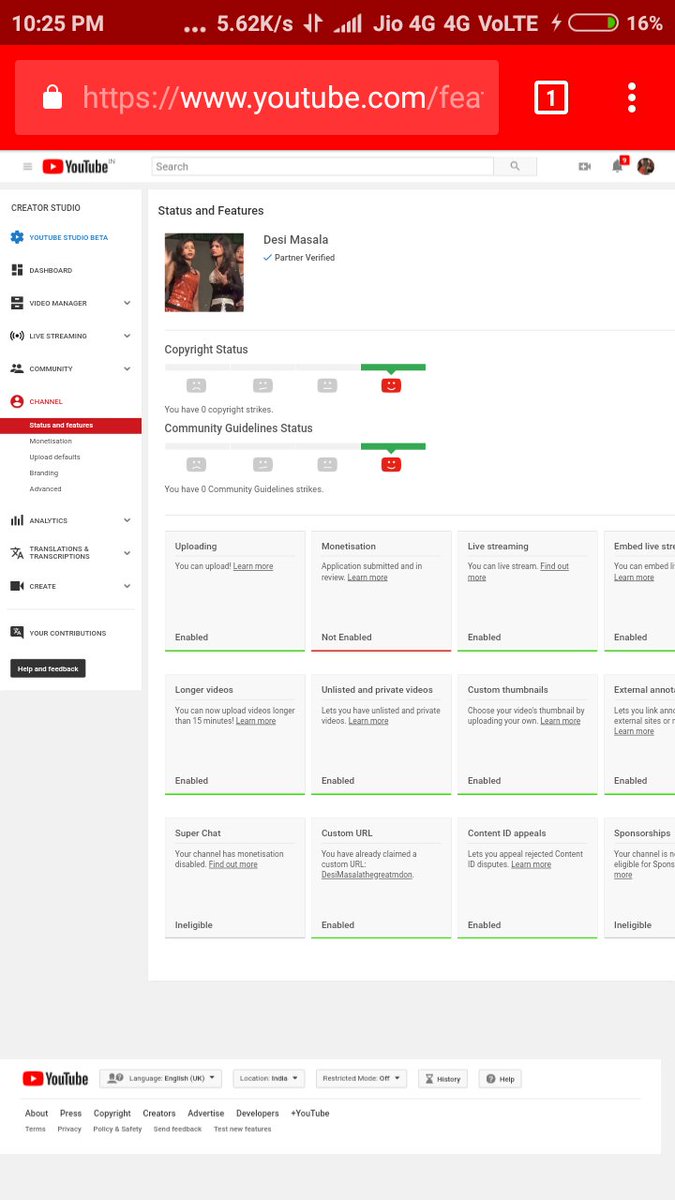The width and height of the screenshot is (675, 1200).
Task: Click the Create camera icon in sidebar
Action: [x=17, y=586]
